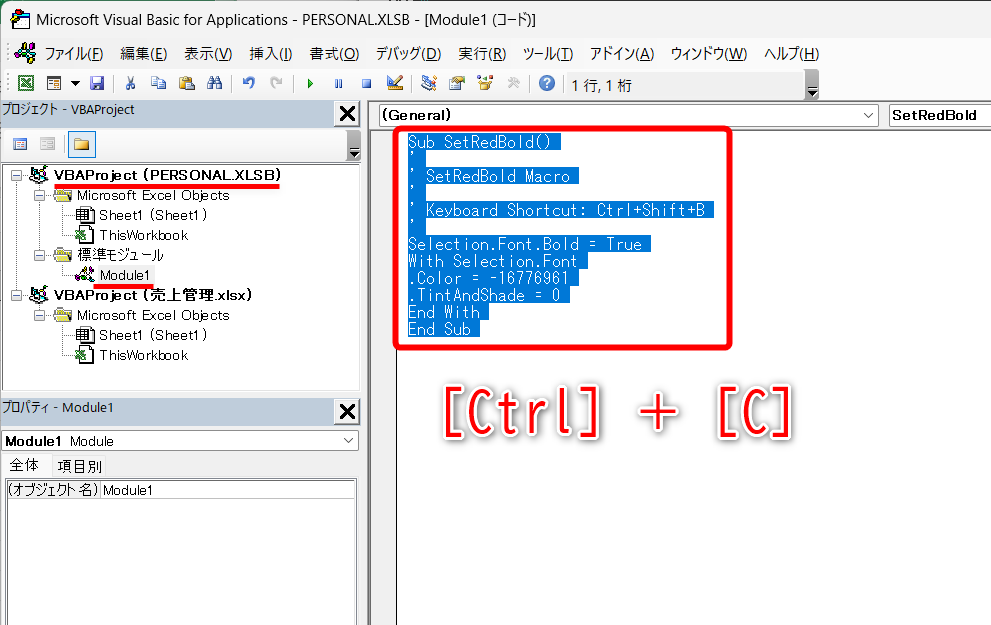The image size is (991, 625).
Task: Click the .Color = -16776961 code line
Action: [488, 278]
